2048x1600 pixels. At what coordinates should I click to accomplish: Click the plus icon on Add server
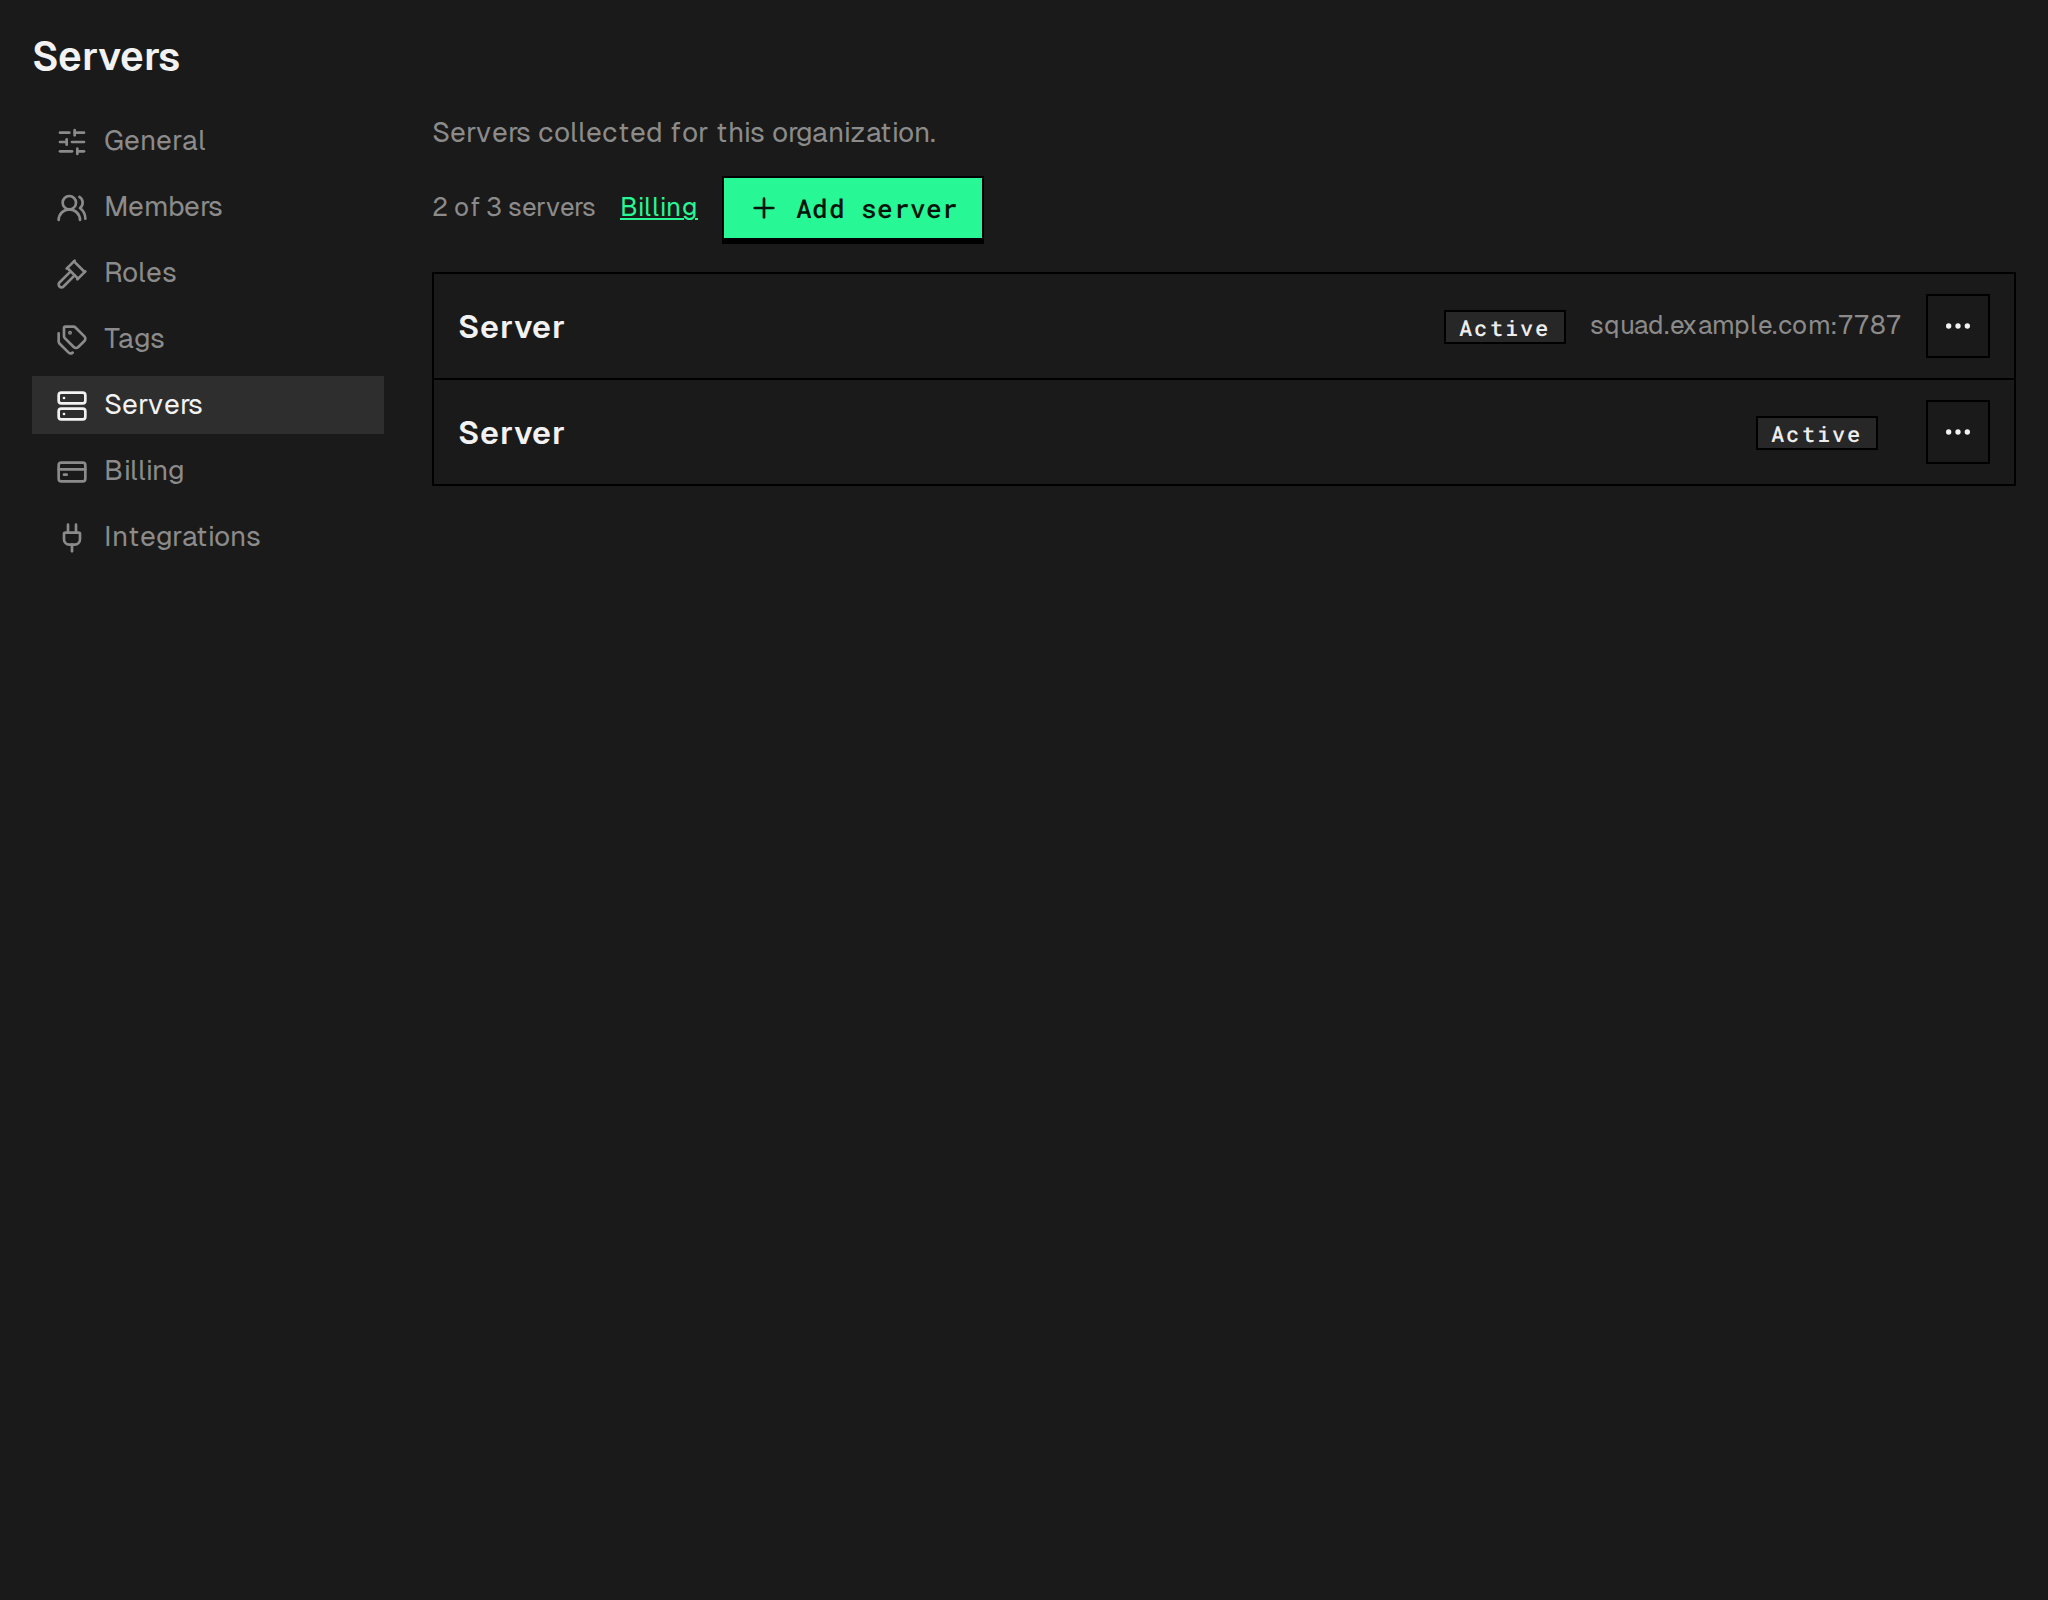pyautogui.click(x=764, y=208)
